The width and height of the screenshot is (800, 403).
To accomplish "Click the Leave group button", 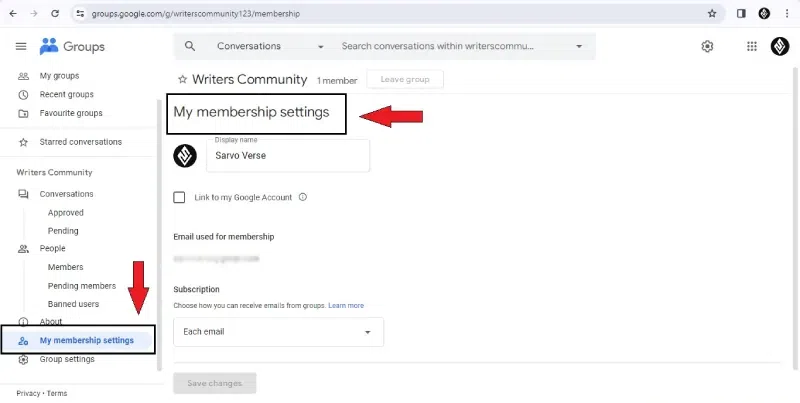I will click(405, 80).
